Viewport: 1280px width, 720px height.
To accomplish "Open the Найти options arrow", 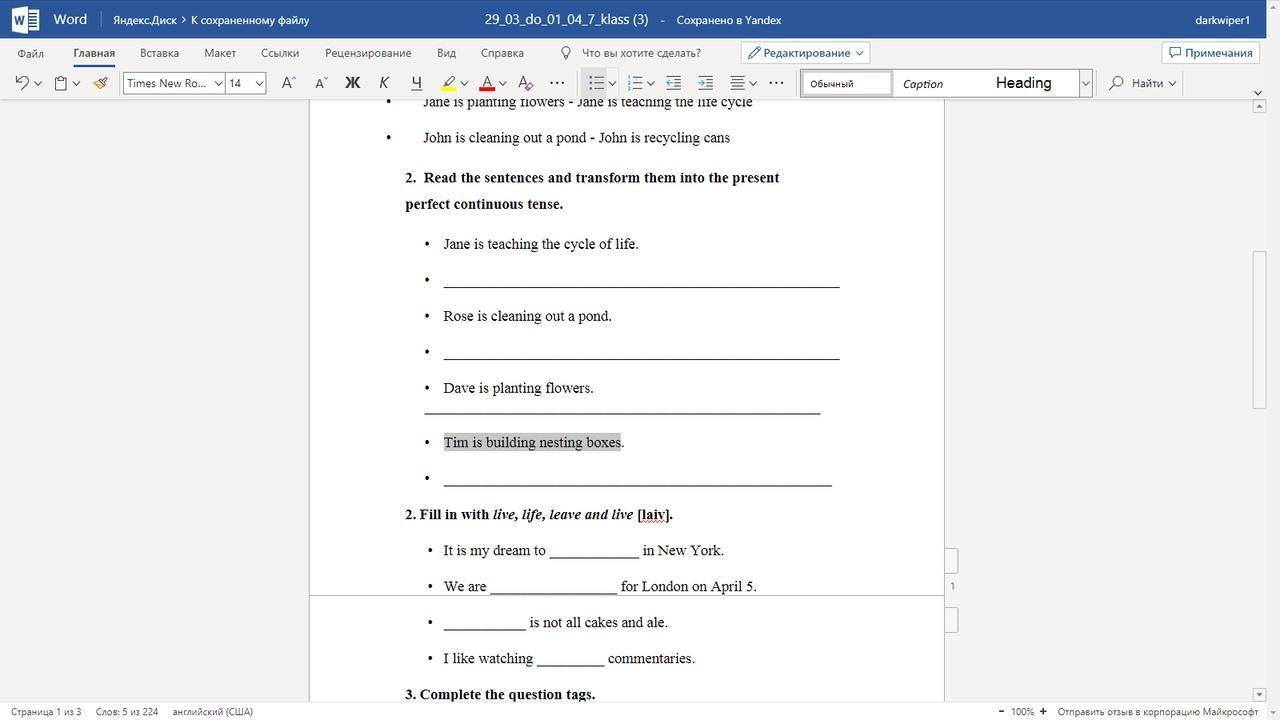I will [x=1172, y=83].
